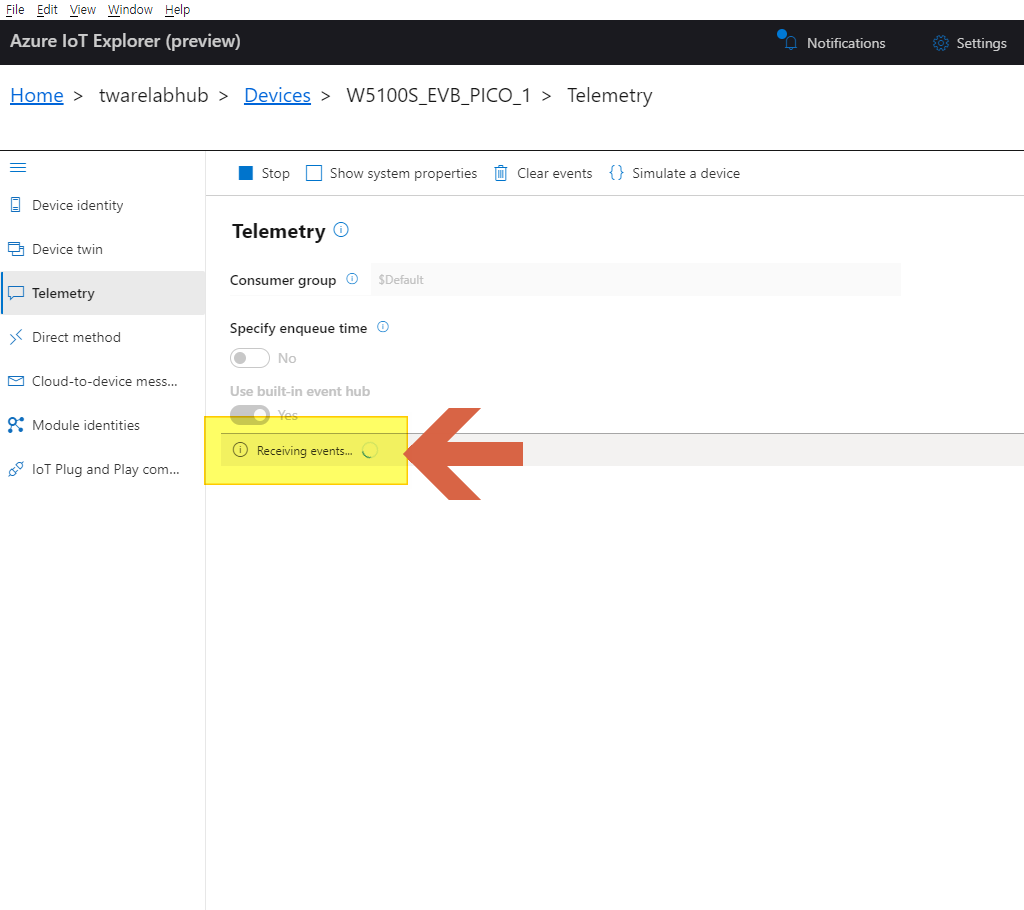
Task: Click the Telemetry chat bubble icon in the sidebar
Action: pyautogui.click(x=16, y=293)
